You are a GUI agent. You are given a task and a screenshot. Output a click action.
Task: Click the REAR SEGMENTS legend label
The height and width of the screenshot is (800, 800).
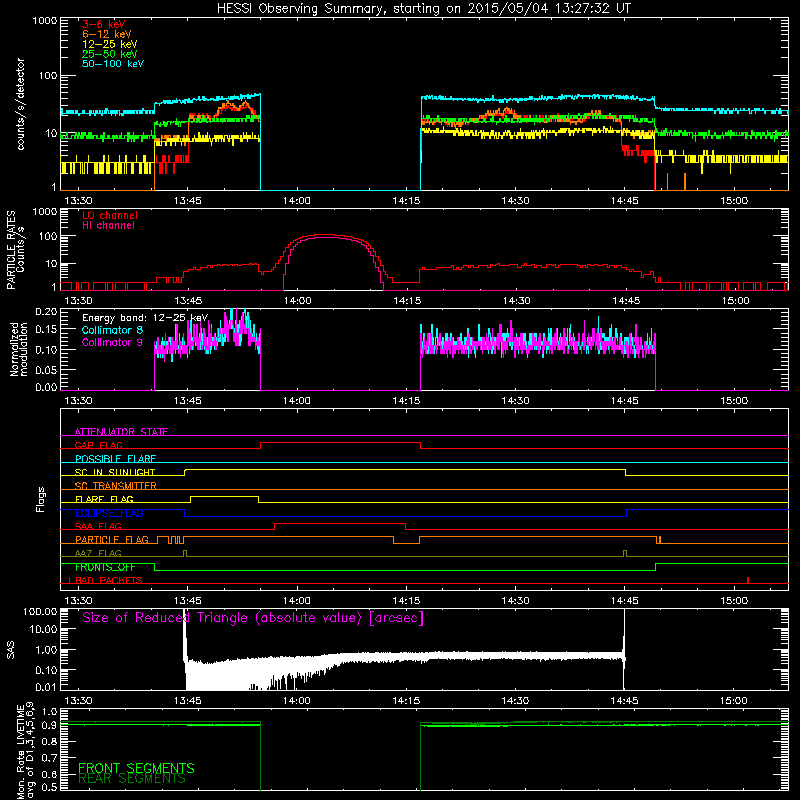click(132, 779)
